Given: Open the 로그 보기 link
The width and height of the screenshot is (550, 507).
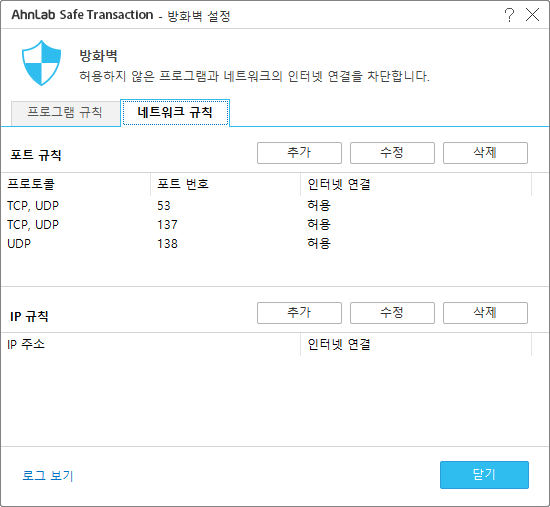Looking at the screenshot, I should pos(48,475).
